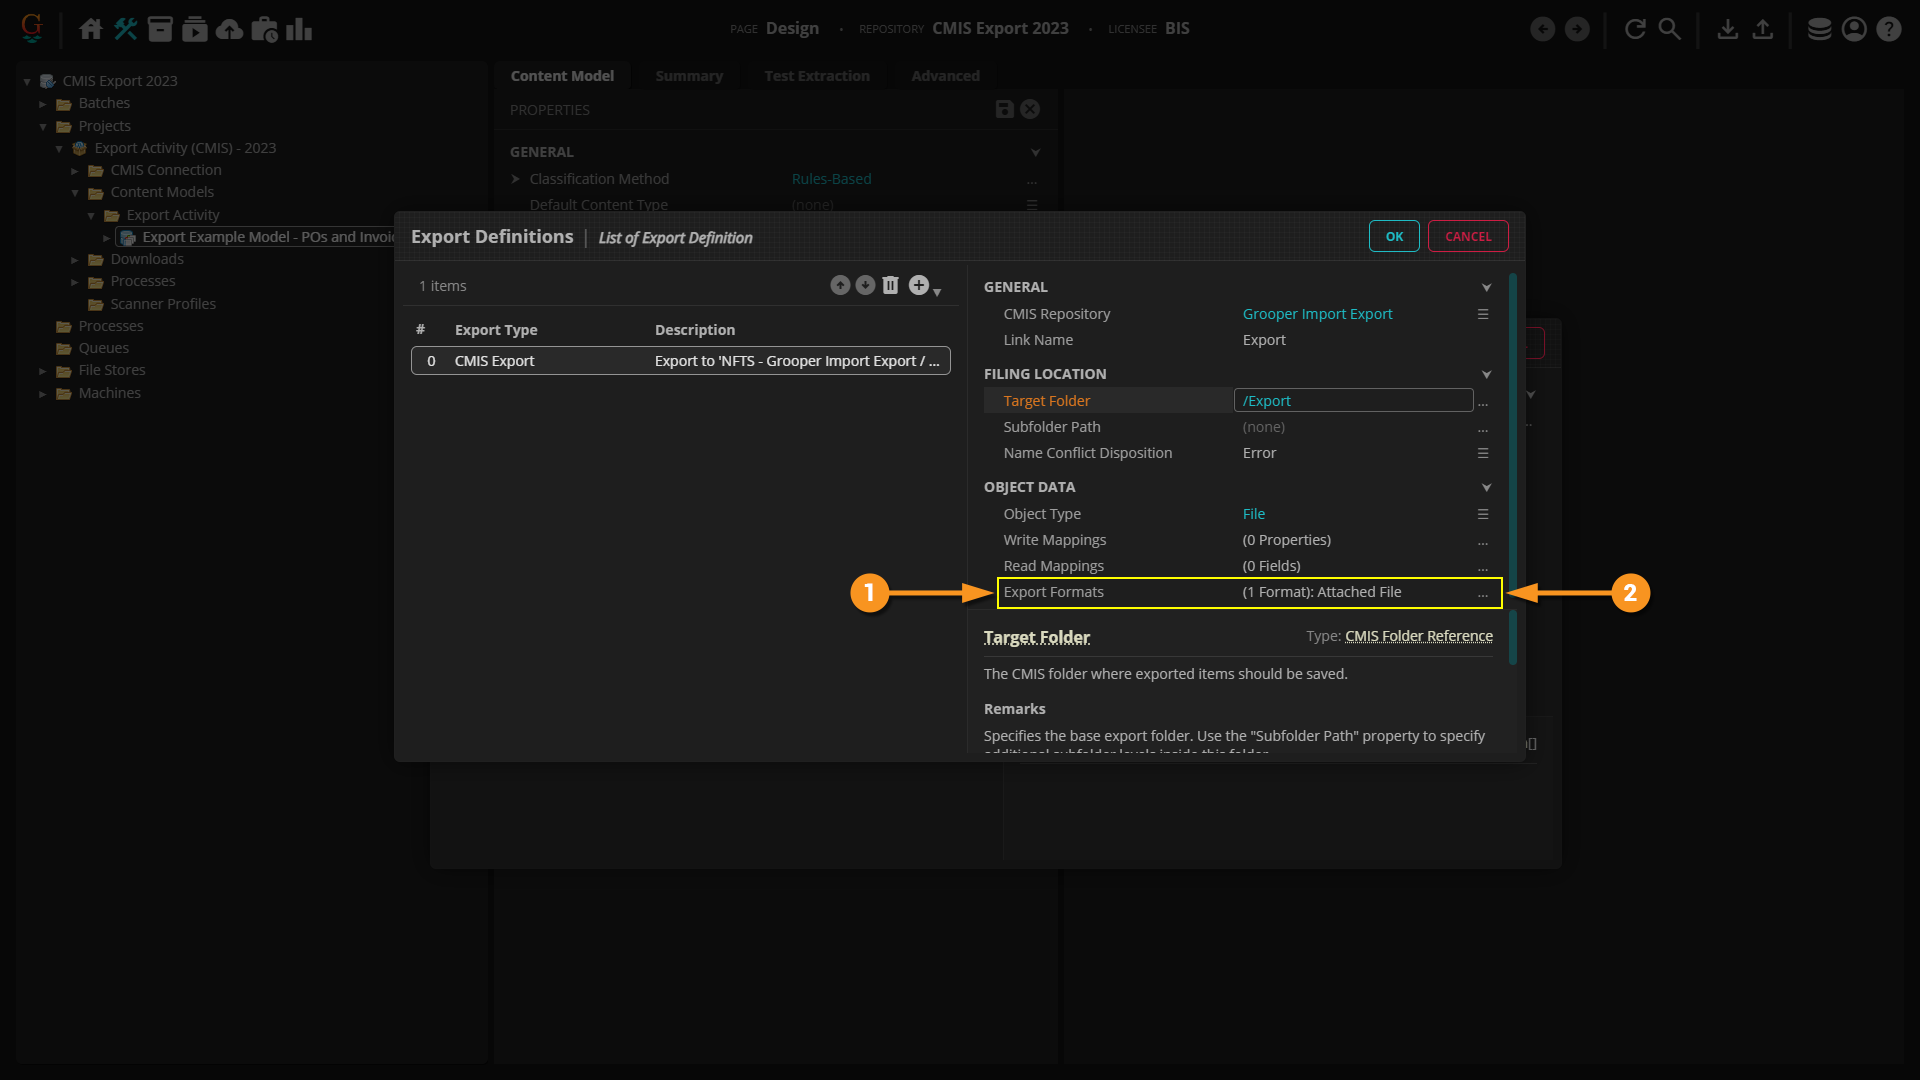Image resolution: width=1920 pixels, height=1080 pixels.
Task: Click into the Target Folder input field
Action: pyautogui.click(x=1352, y=401)
